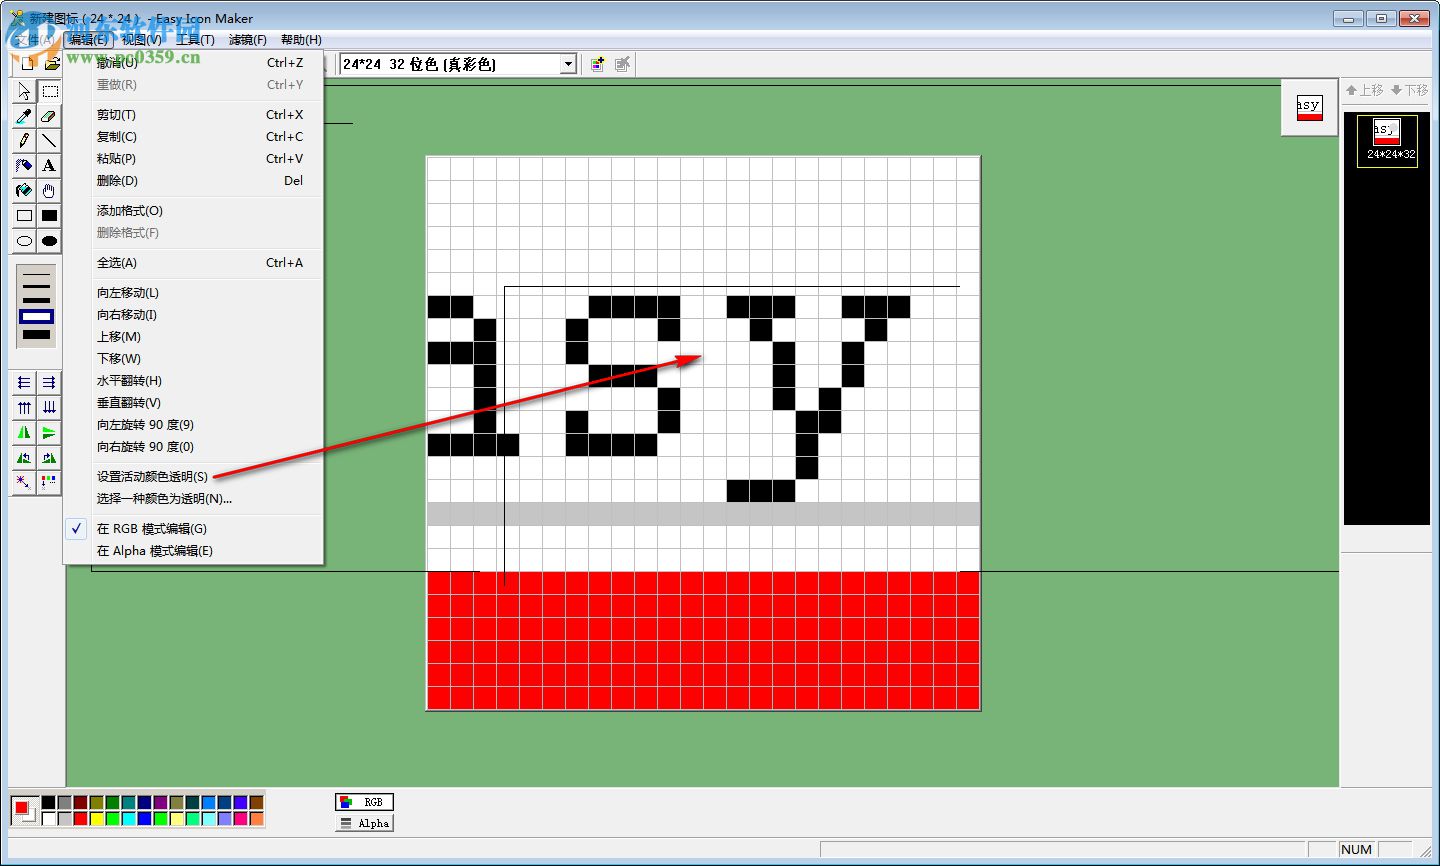Click the 24*24*32 icon preview thumbnail
The height and width of the screenshot is (866, 1440).
[1385, 140]
